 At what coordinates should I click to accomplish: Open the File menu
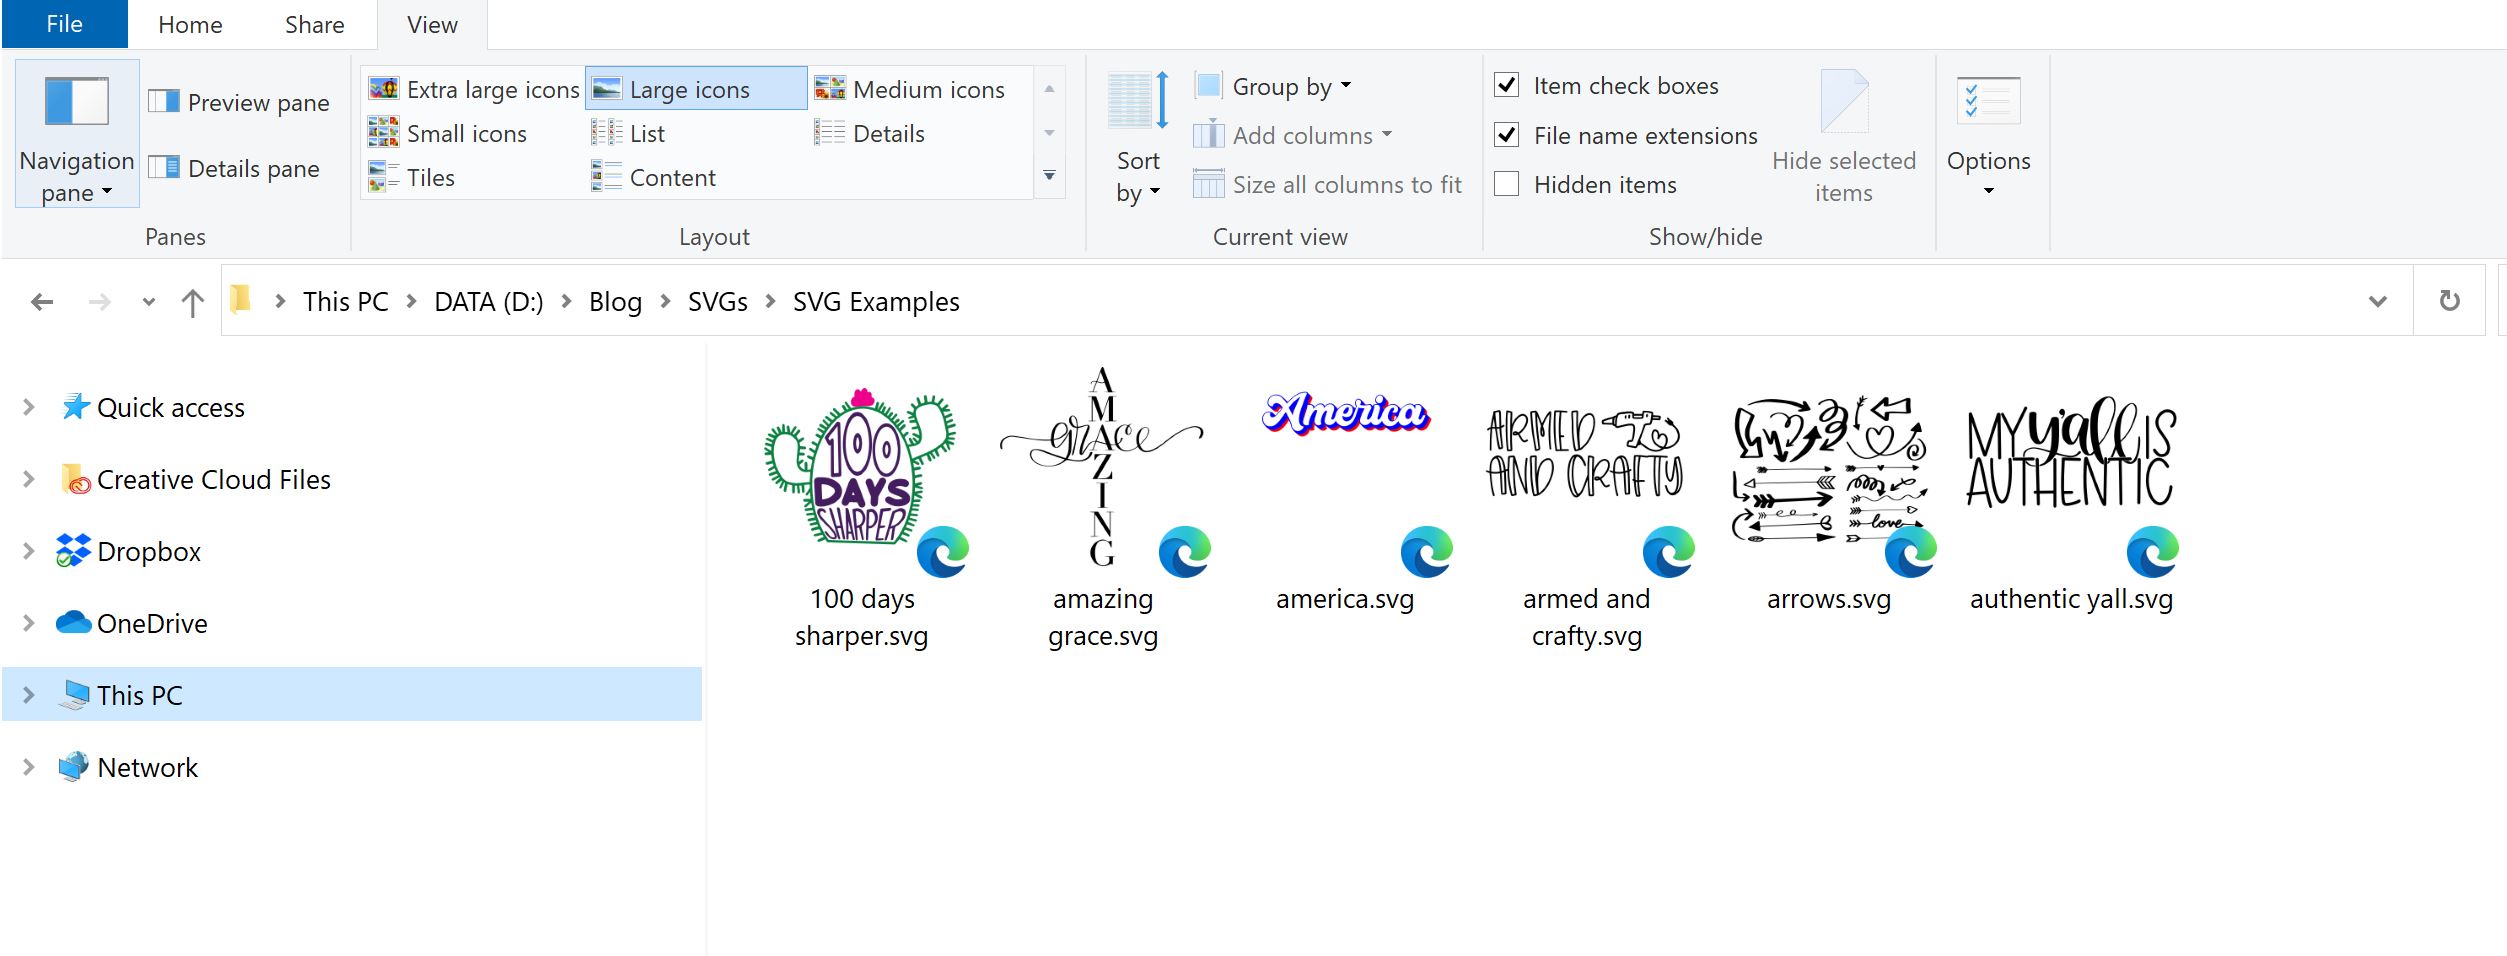pos(62,23)
